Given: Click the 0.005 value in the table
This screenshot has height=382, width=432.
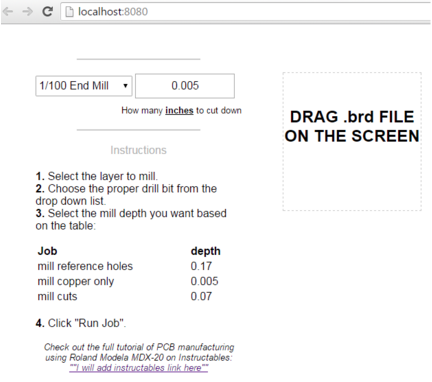Looking at the screenshot, I should pos(204,281).
